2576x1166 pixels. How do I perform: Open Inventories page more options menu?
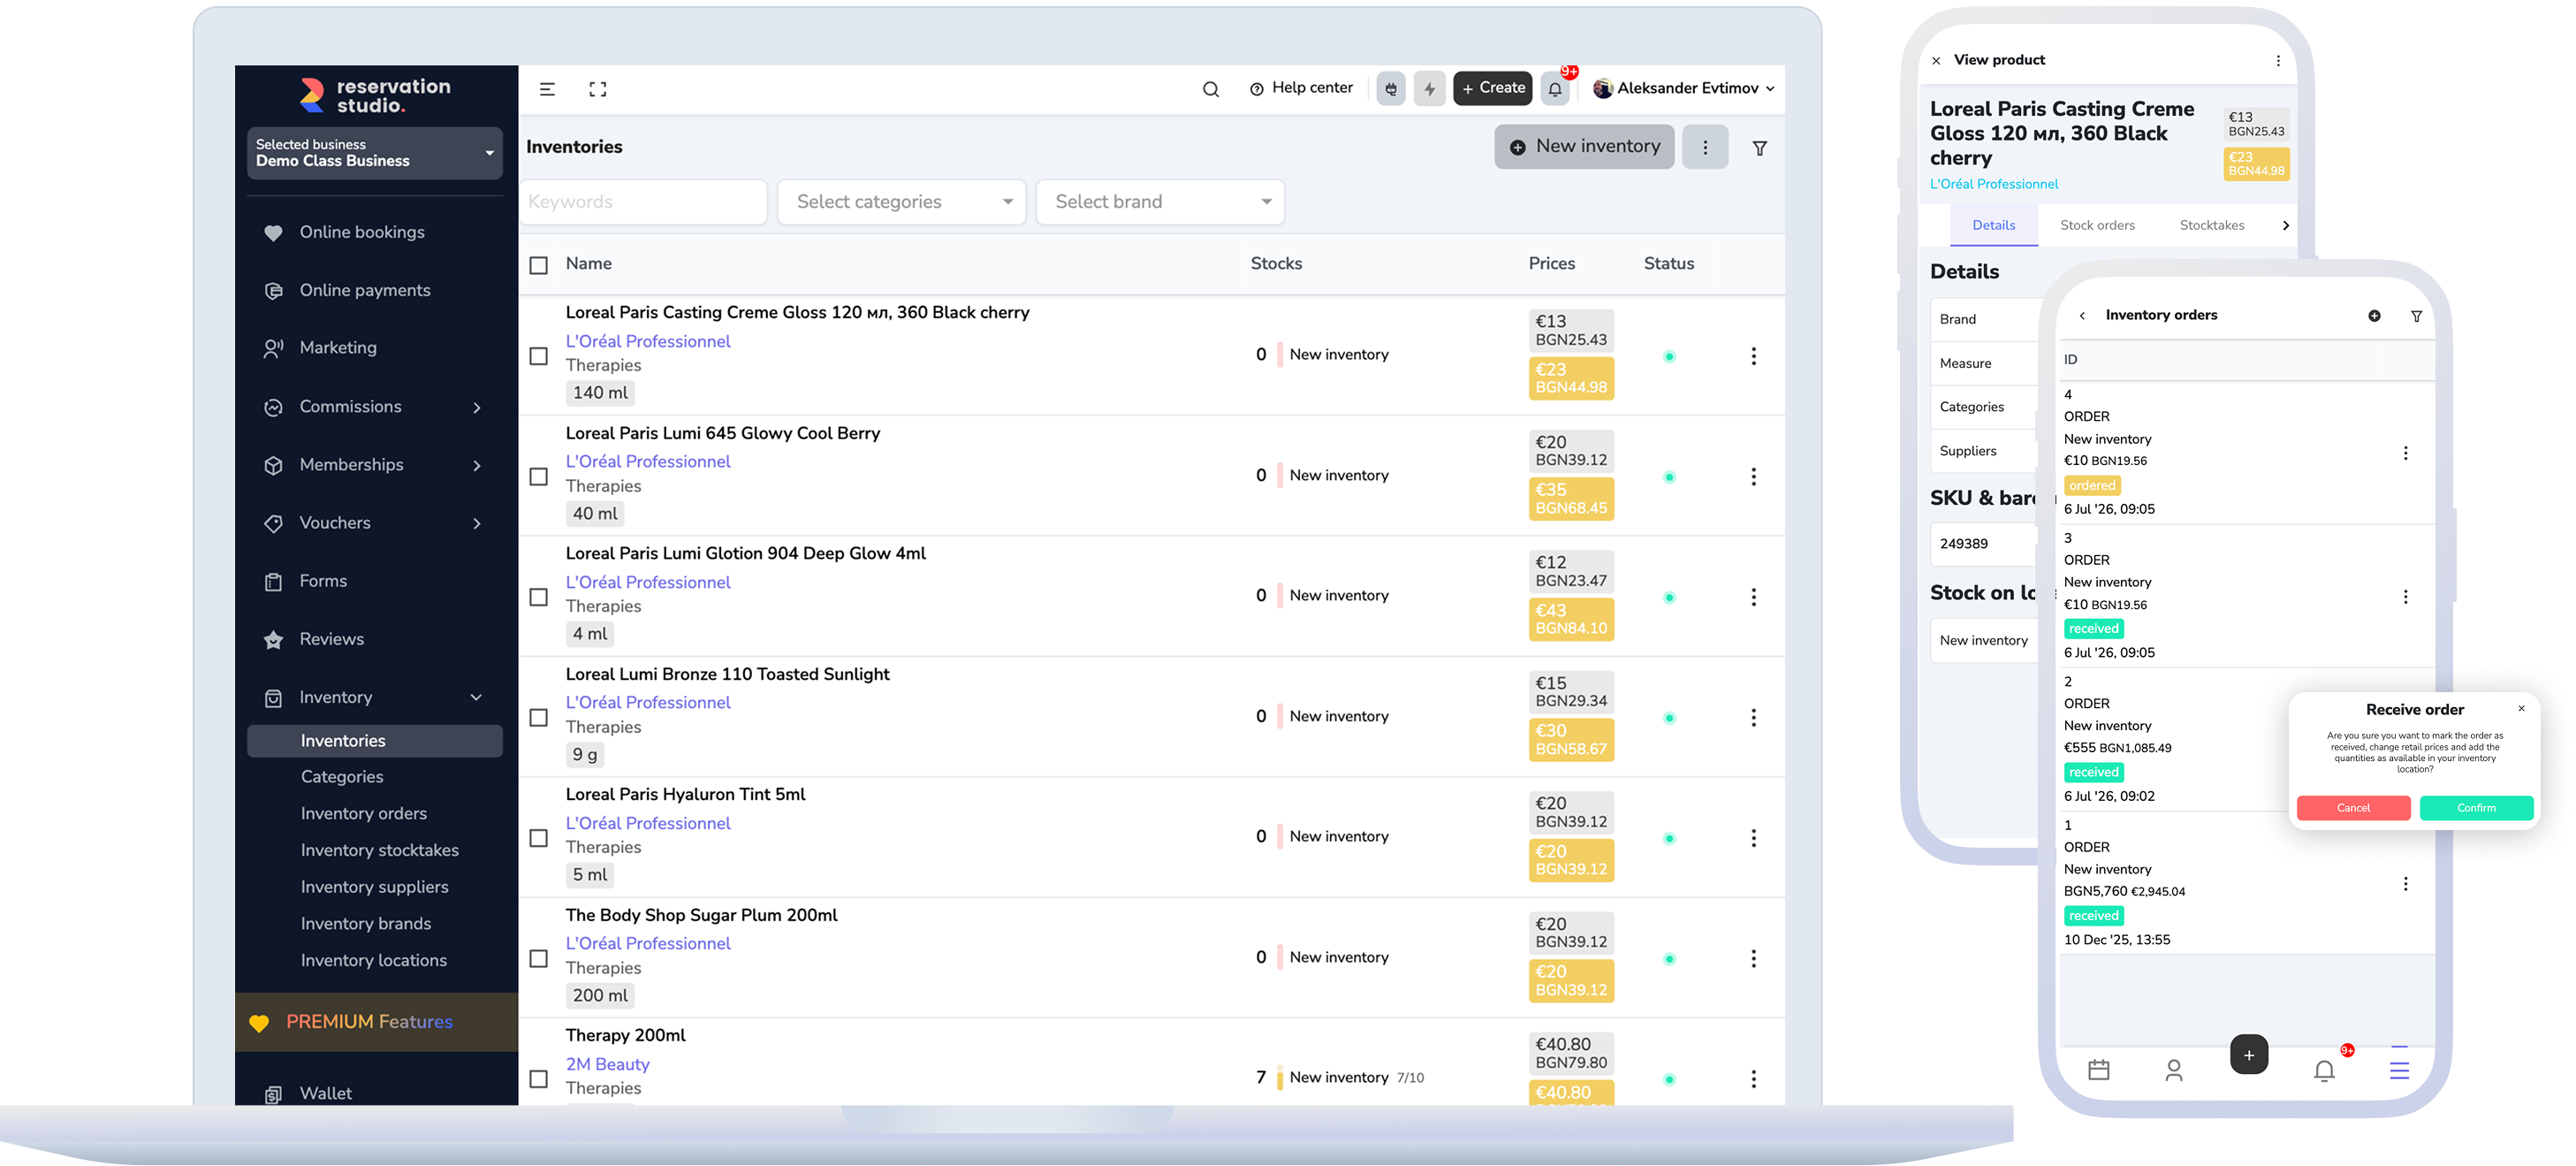pyautogui.click(x=1705, y=147)
